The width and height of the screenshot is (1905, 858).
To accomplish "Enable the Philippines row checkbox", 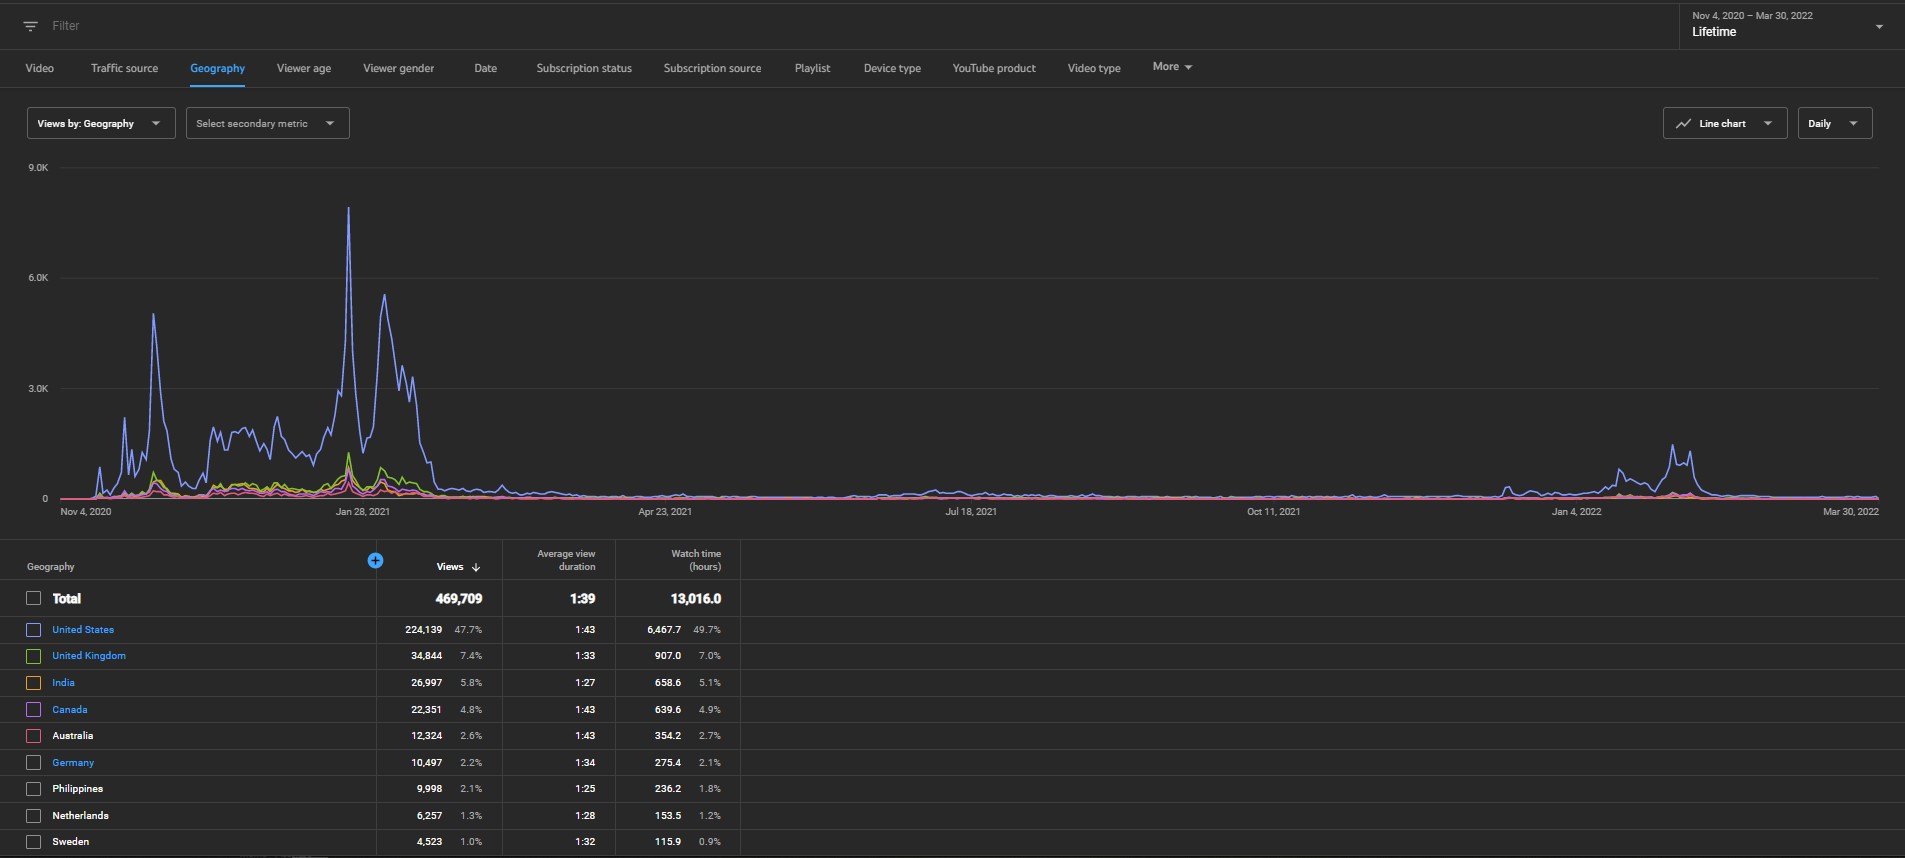I will click(x=34, y=789).
